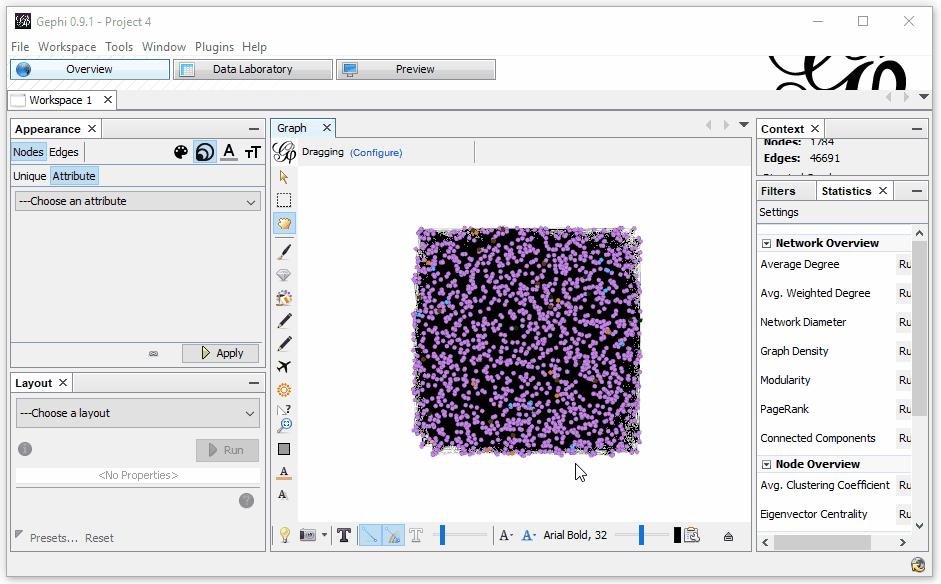Open the File menu
The image size is (941, 584).
click(x=20, y=47)
